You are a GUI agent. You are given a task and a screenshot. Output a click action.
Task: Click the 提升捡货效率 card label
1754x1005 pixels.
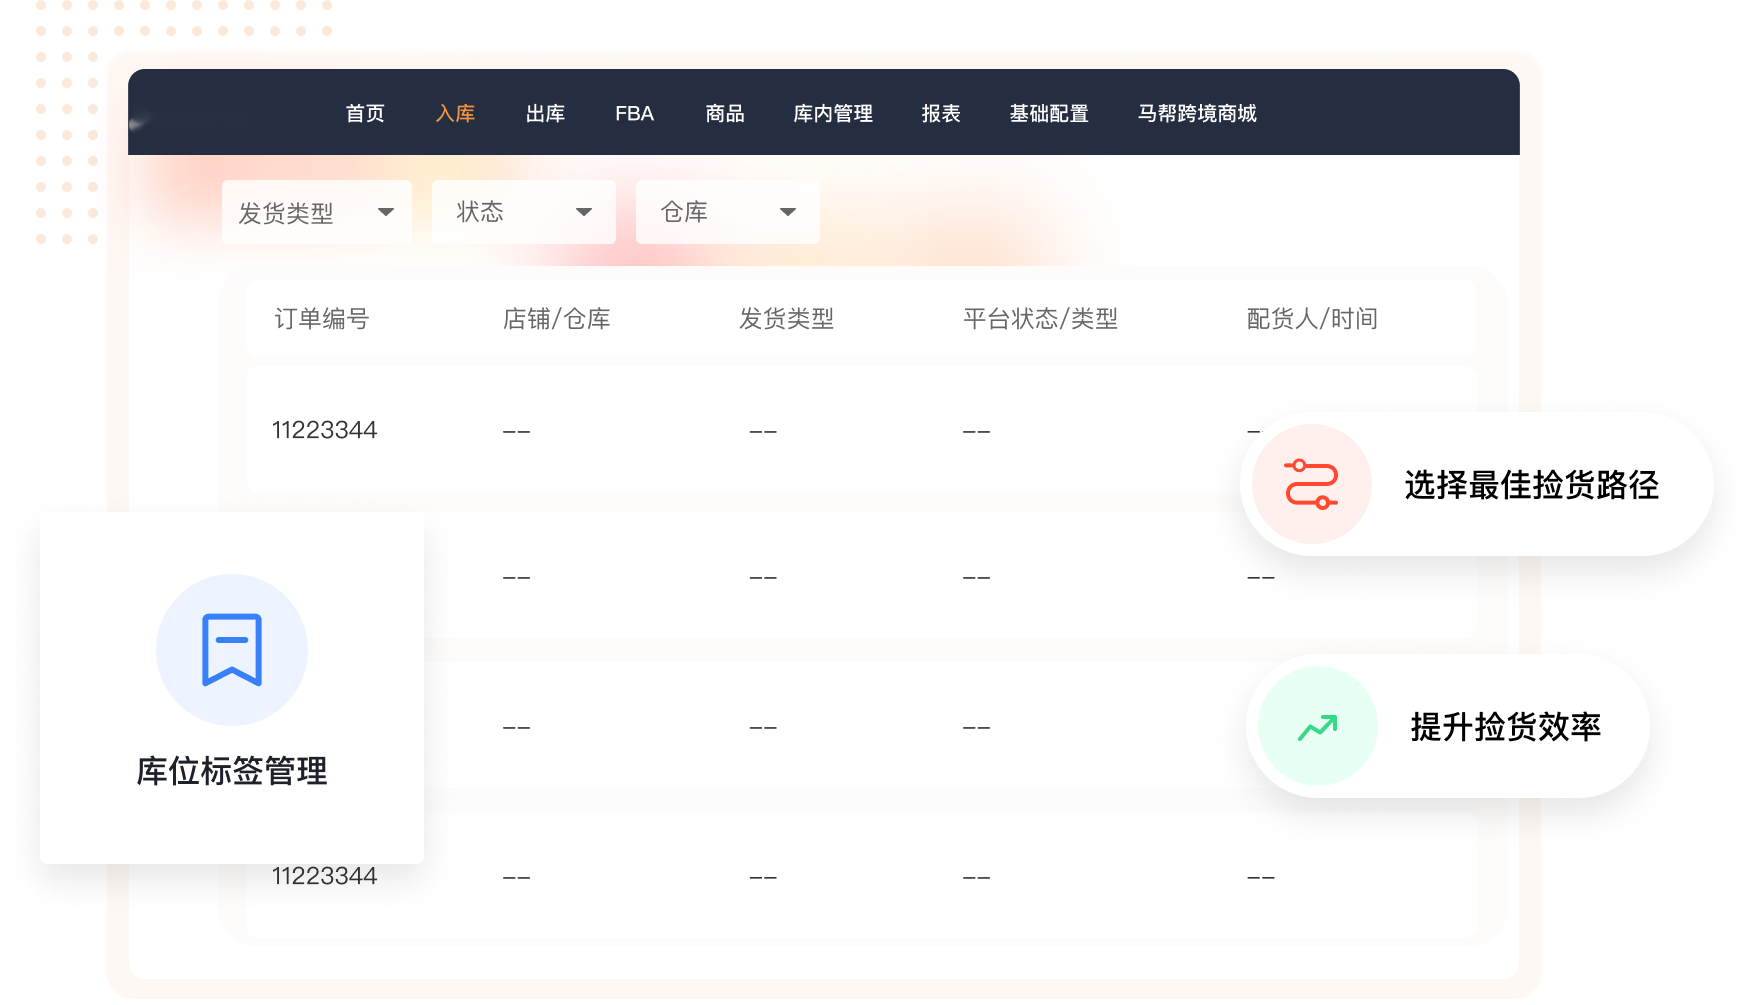pos(1505,727)
